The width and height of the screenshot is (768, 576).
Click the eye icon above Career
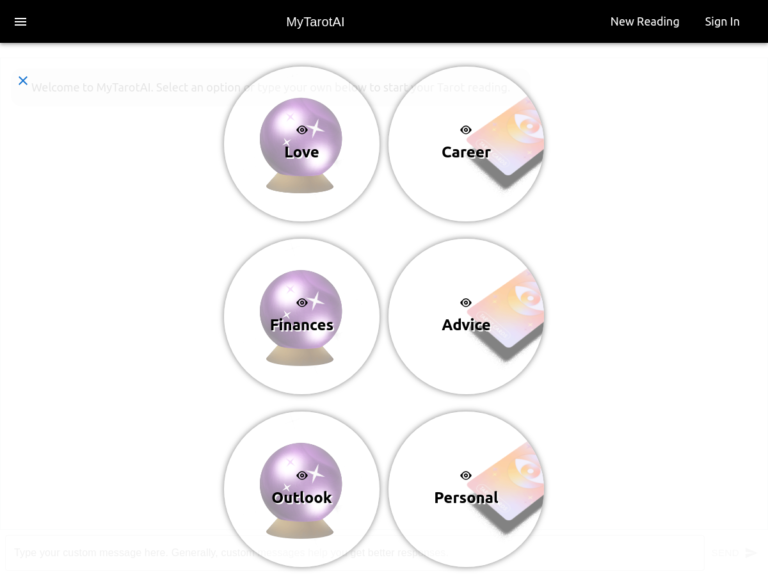(466, 130)
